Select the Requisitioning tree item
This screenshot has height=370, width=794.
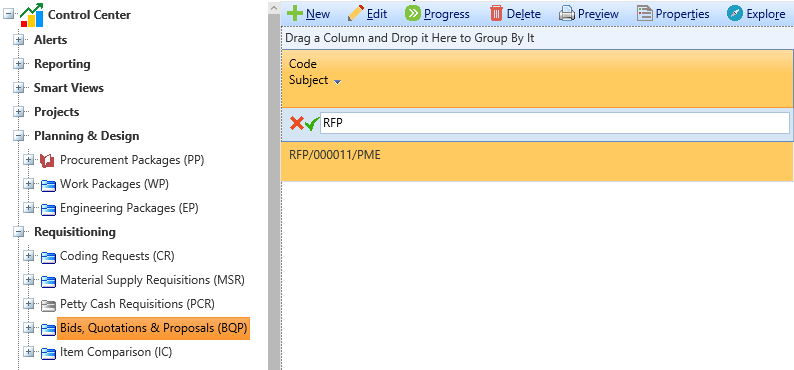coord(74,232)
